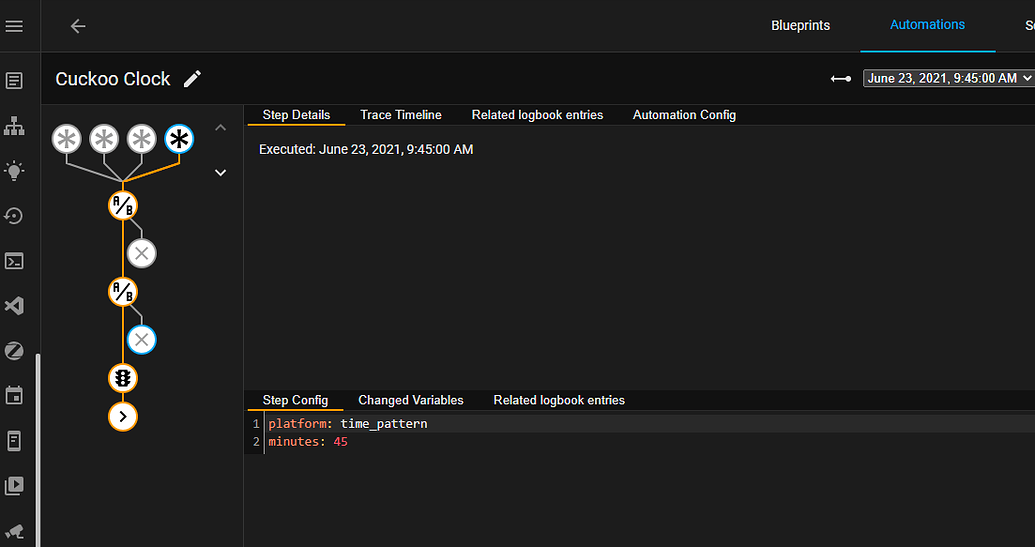Switch to the Changed Variables tab
This screenshot has height=547, width=1035.
click(410, 400)
